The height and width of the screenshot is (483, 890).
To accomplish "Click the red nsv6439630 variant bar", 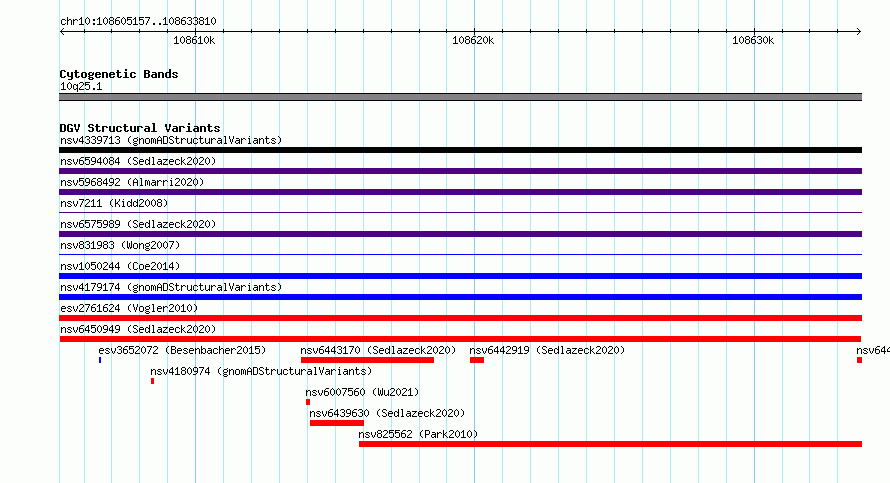I will pyautogui.click(x=337, y=423).
